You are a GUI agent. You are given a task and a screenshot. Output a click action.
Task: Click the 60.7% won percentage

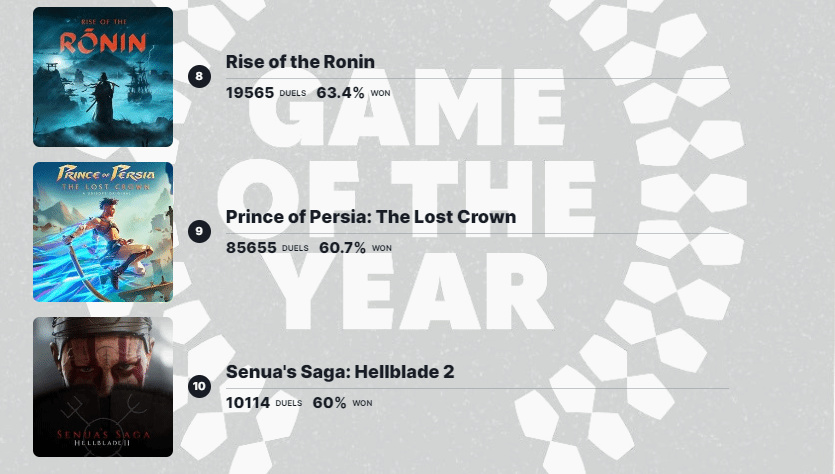point(342,248)
